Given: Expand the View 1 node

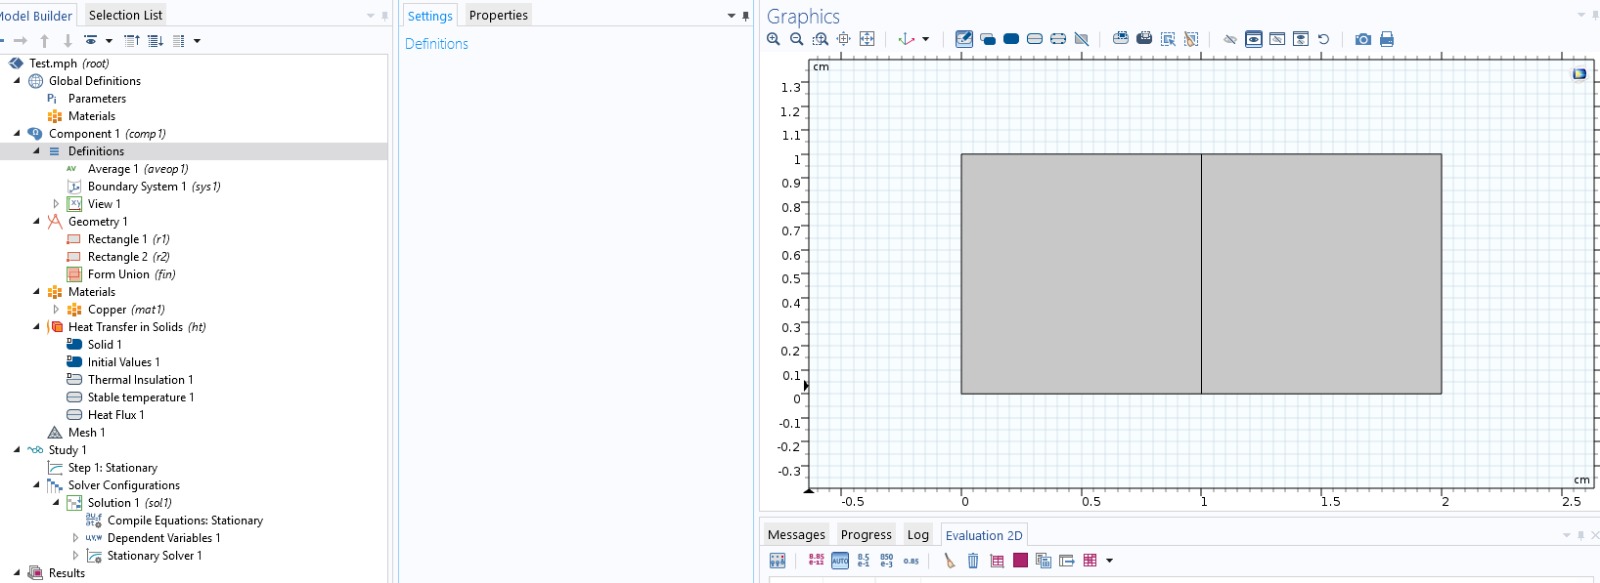Looking at the screenshot, I should (56, 204).
